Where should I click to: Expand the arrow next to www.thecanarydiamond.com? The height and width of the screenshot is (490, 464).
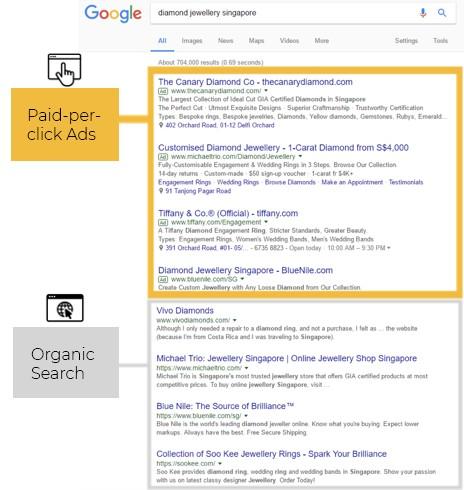coord(266,91)
